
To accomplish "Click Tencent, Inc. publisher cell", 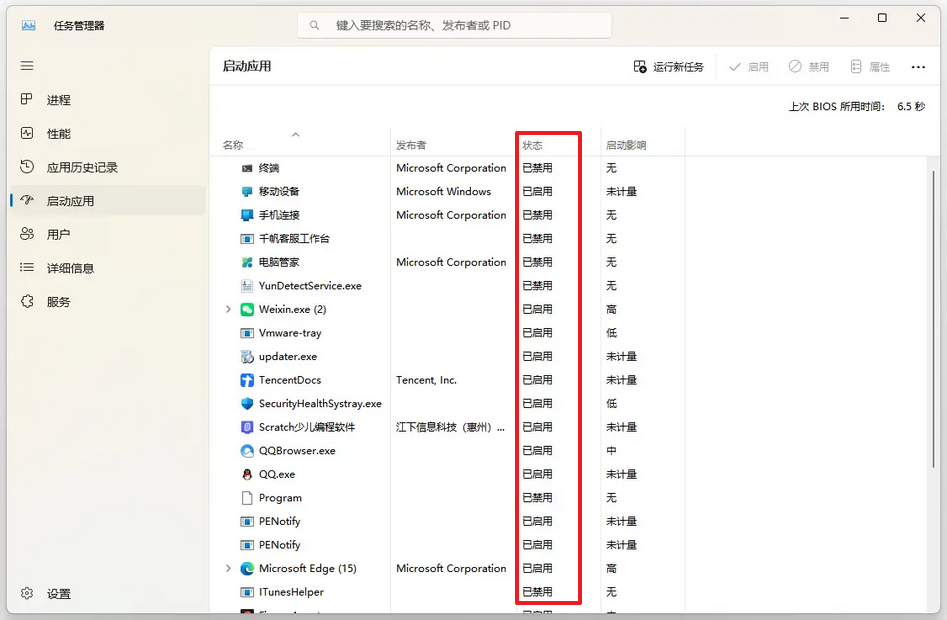I will click(426, 380).
